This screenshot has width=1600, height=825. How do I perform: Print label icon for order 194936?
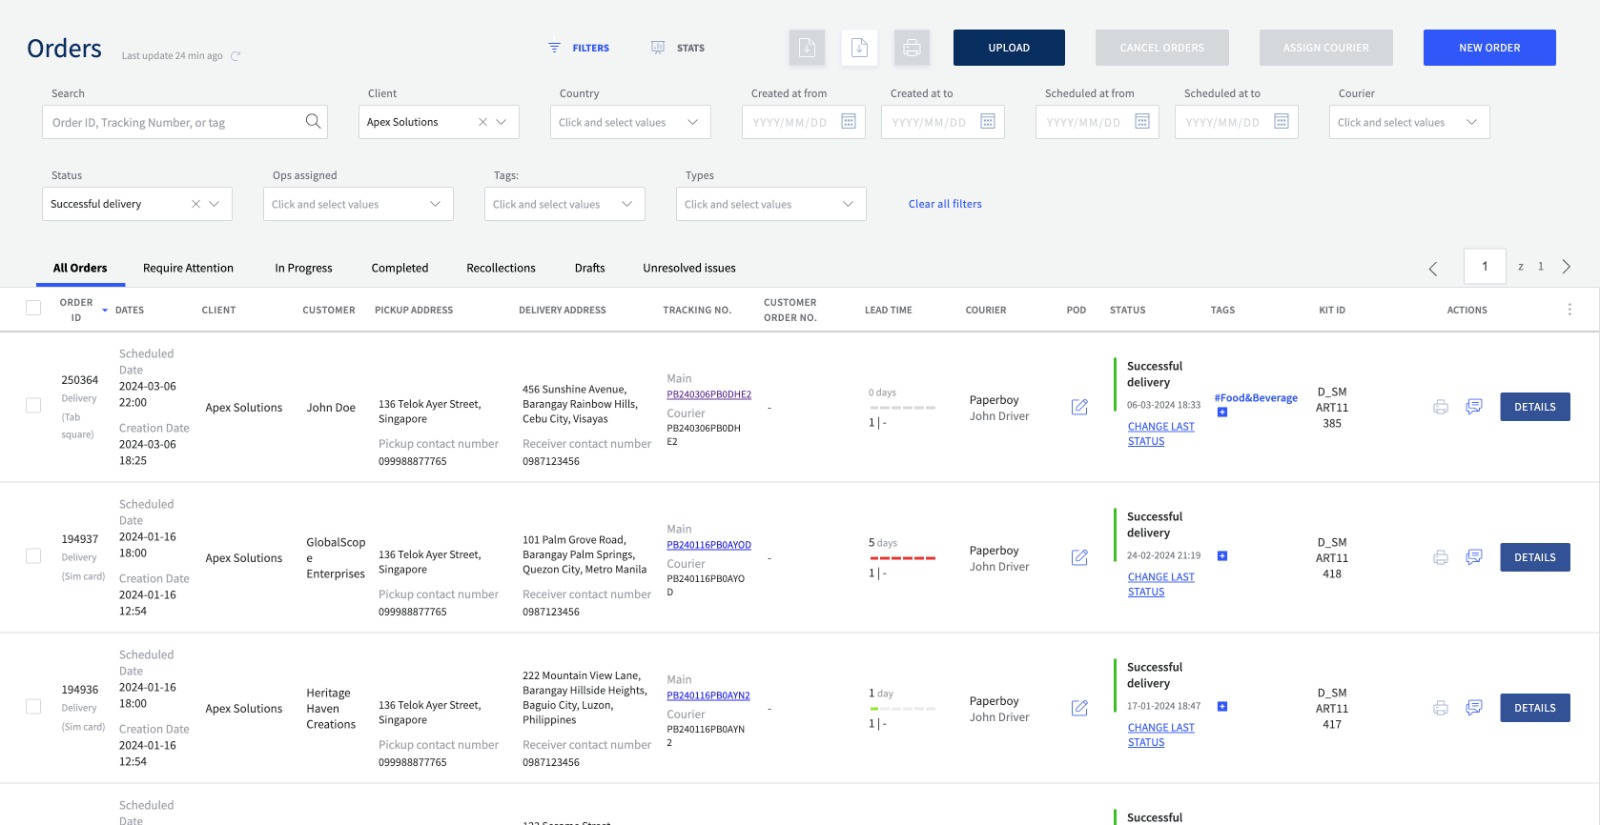pyautogui.click(x=1440, y=708)
